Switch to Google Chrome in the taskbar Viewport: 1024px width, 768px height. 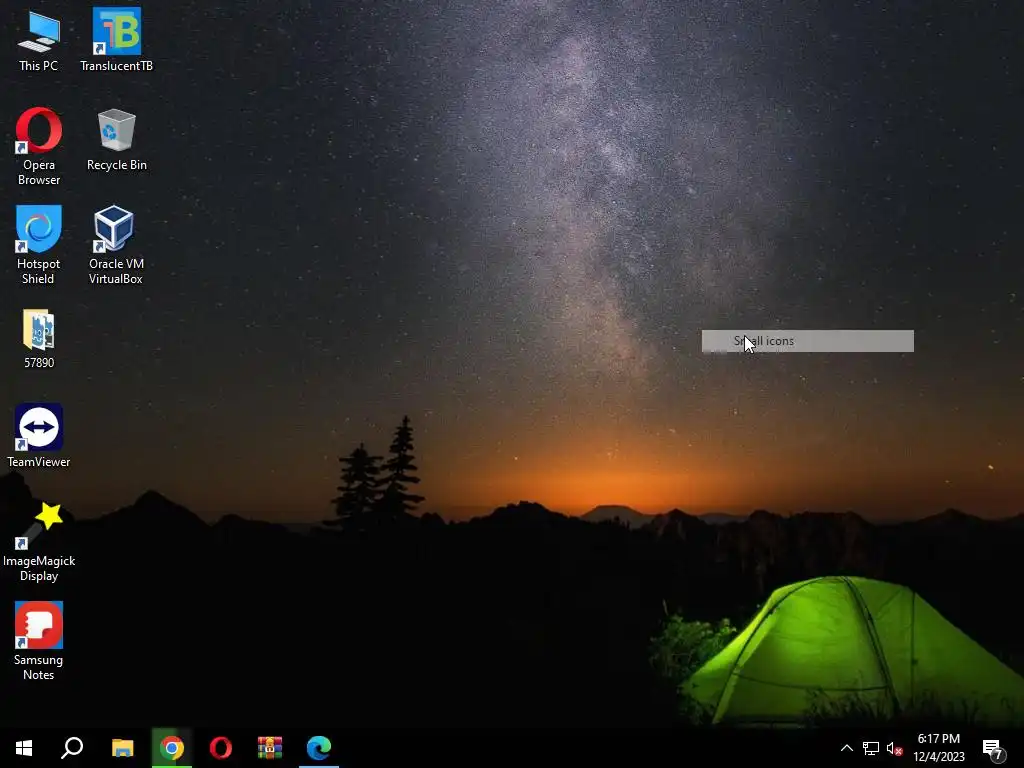[172, 748]
